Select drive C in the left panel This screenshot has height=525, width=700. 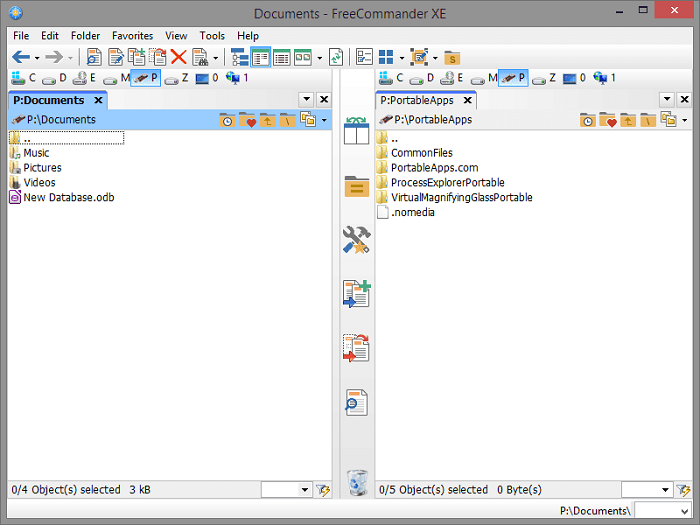tap(24, 78)
